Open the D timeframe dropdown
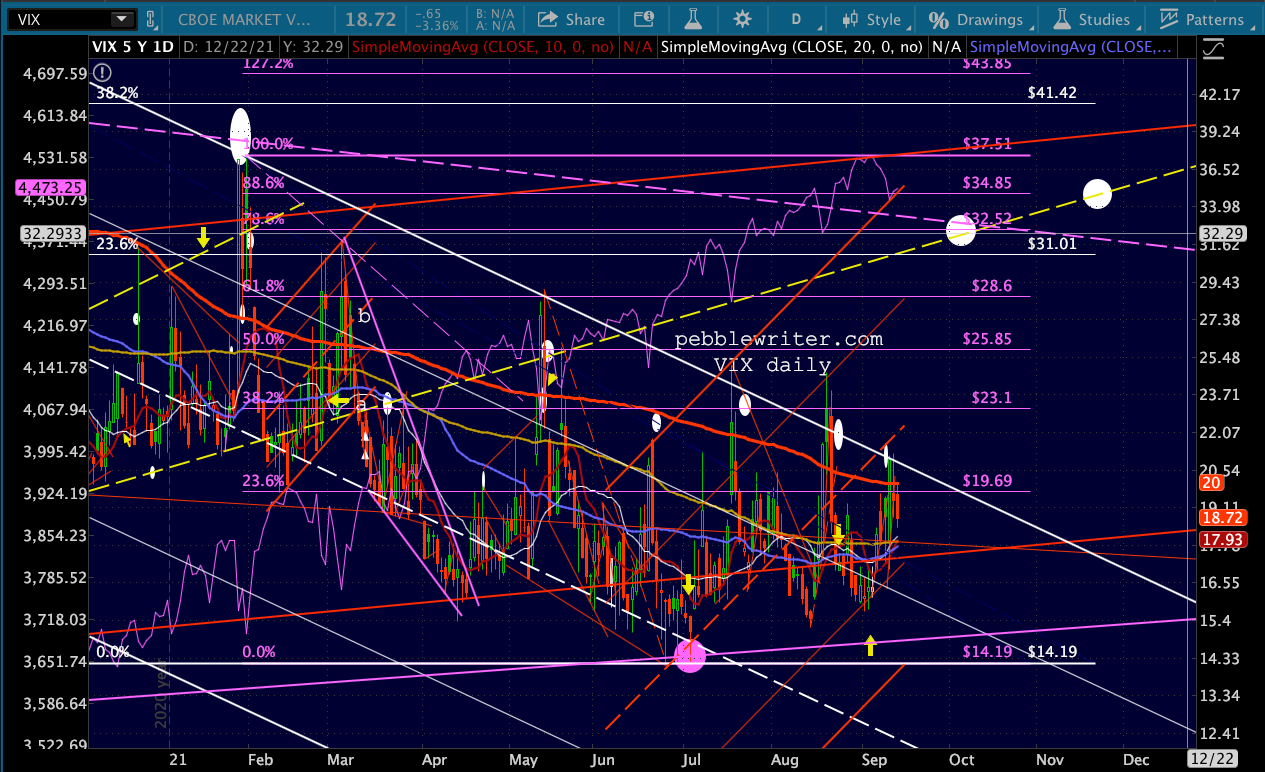Screen dimensions: 1265x772 (796, 19)
